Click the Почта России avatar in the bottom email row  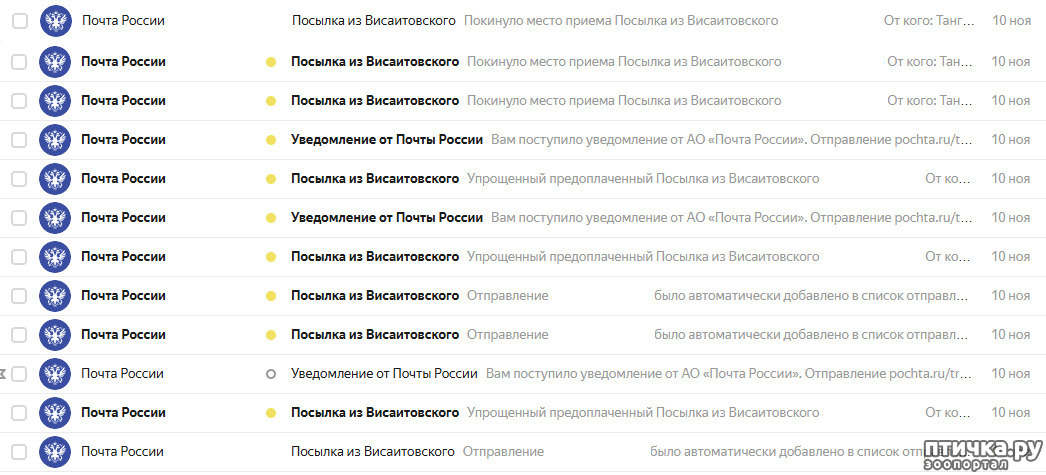pyautogui.click(x=54, y=451)
